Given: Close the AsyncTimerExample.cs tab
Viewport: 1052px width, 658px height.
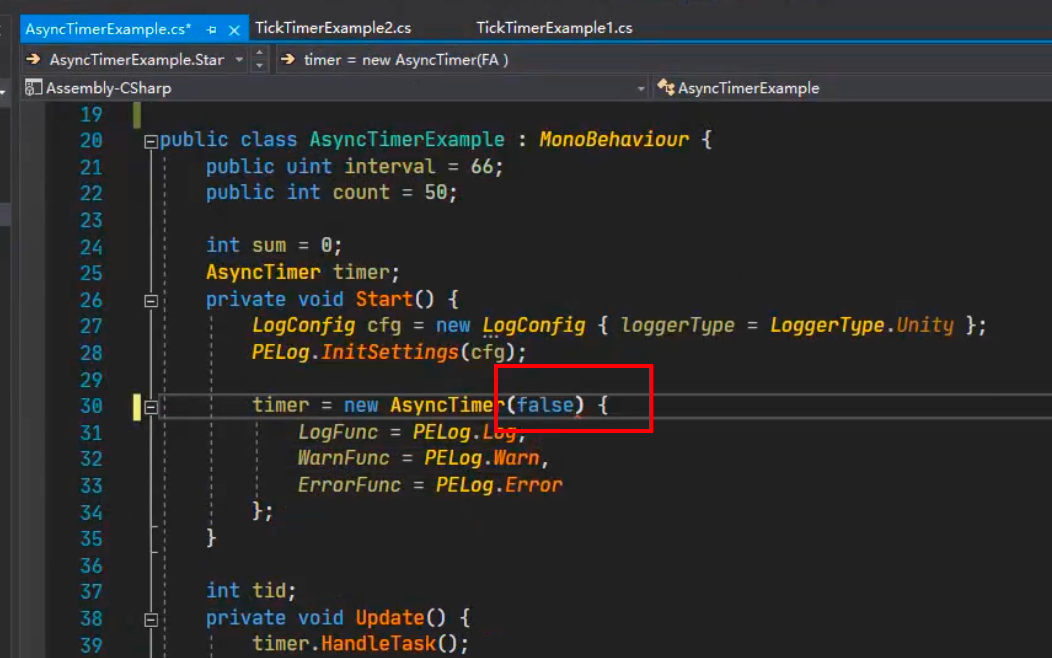Looking at the screenshot, I should coord(236,29).
